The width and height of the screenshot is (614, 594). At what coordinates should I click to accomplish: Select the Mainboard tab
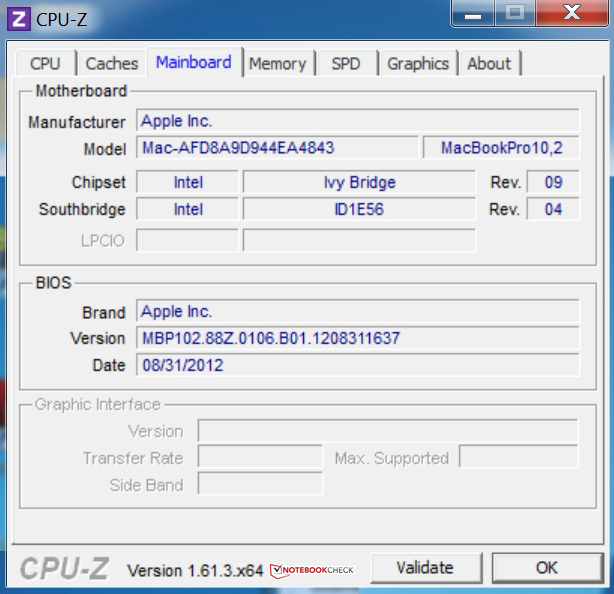194,62
